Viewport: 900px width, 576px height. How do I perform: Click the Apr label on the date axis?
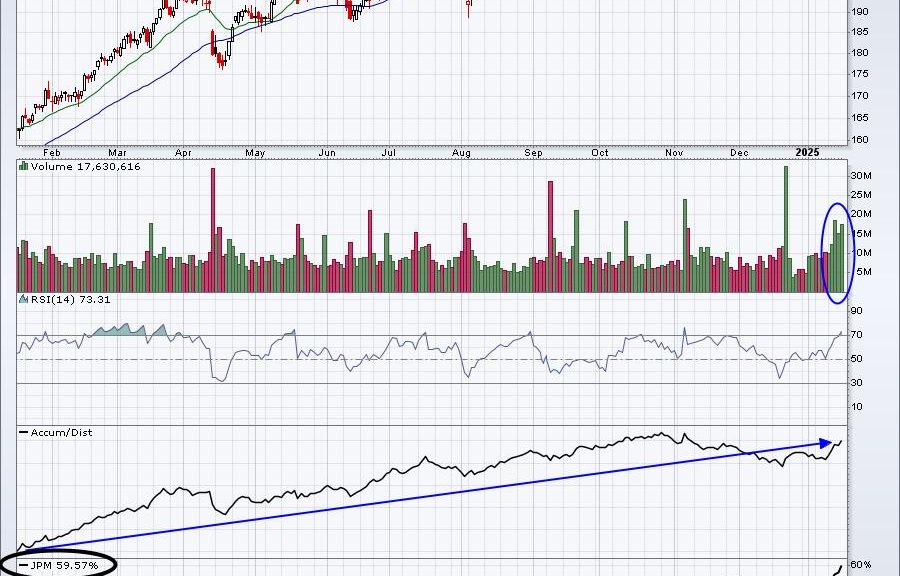183,153
